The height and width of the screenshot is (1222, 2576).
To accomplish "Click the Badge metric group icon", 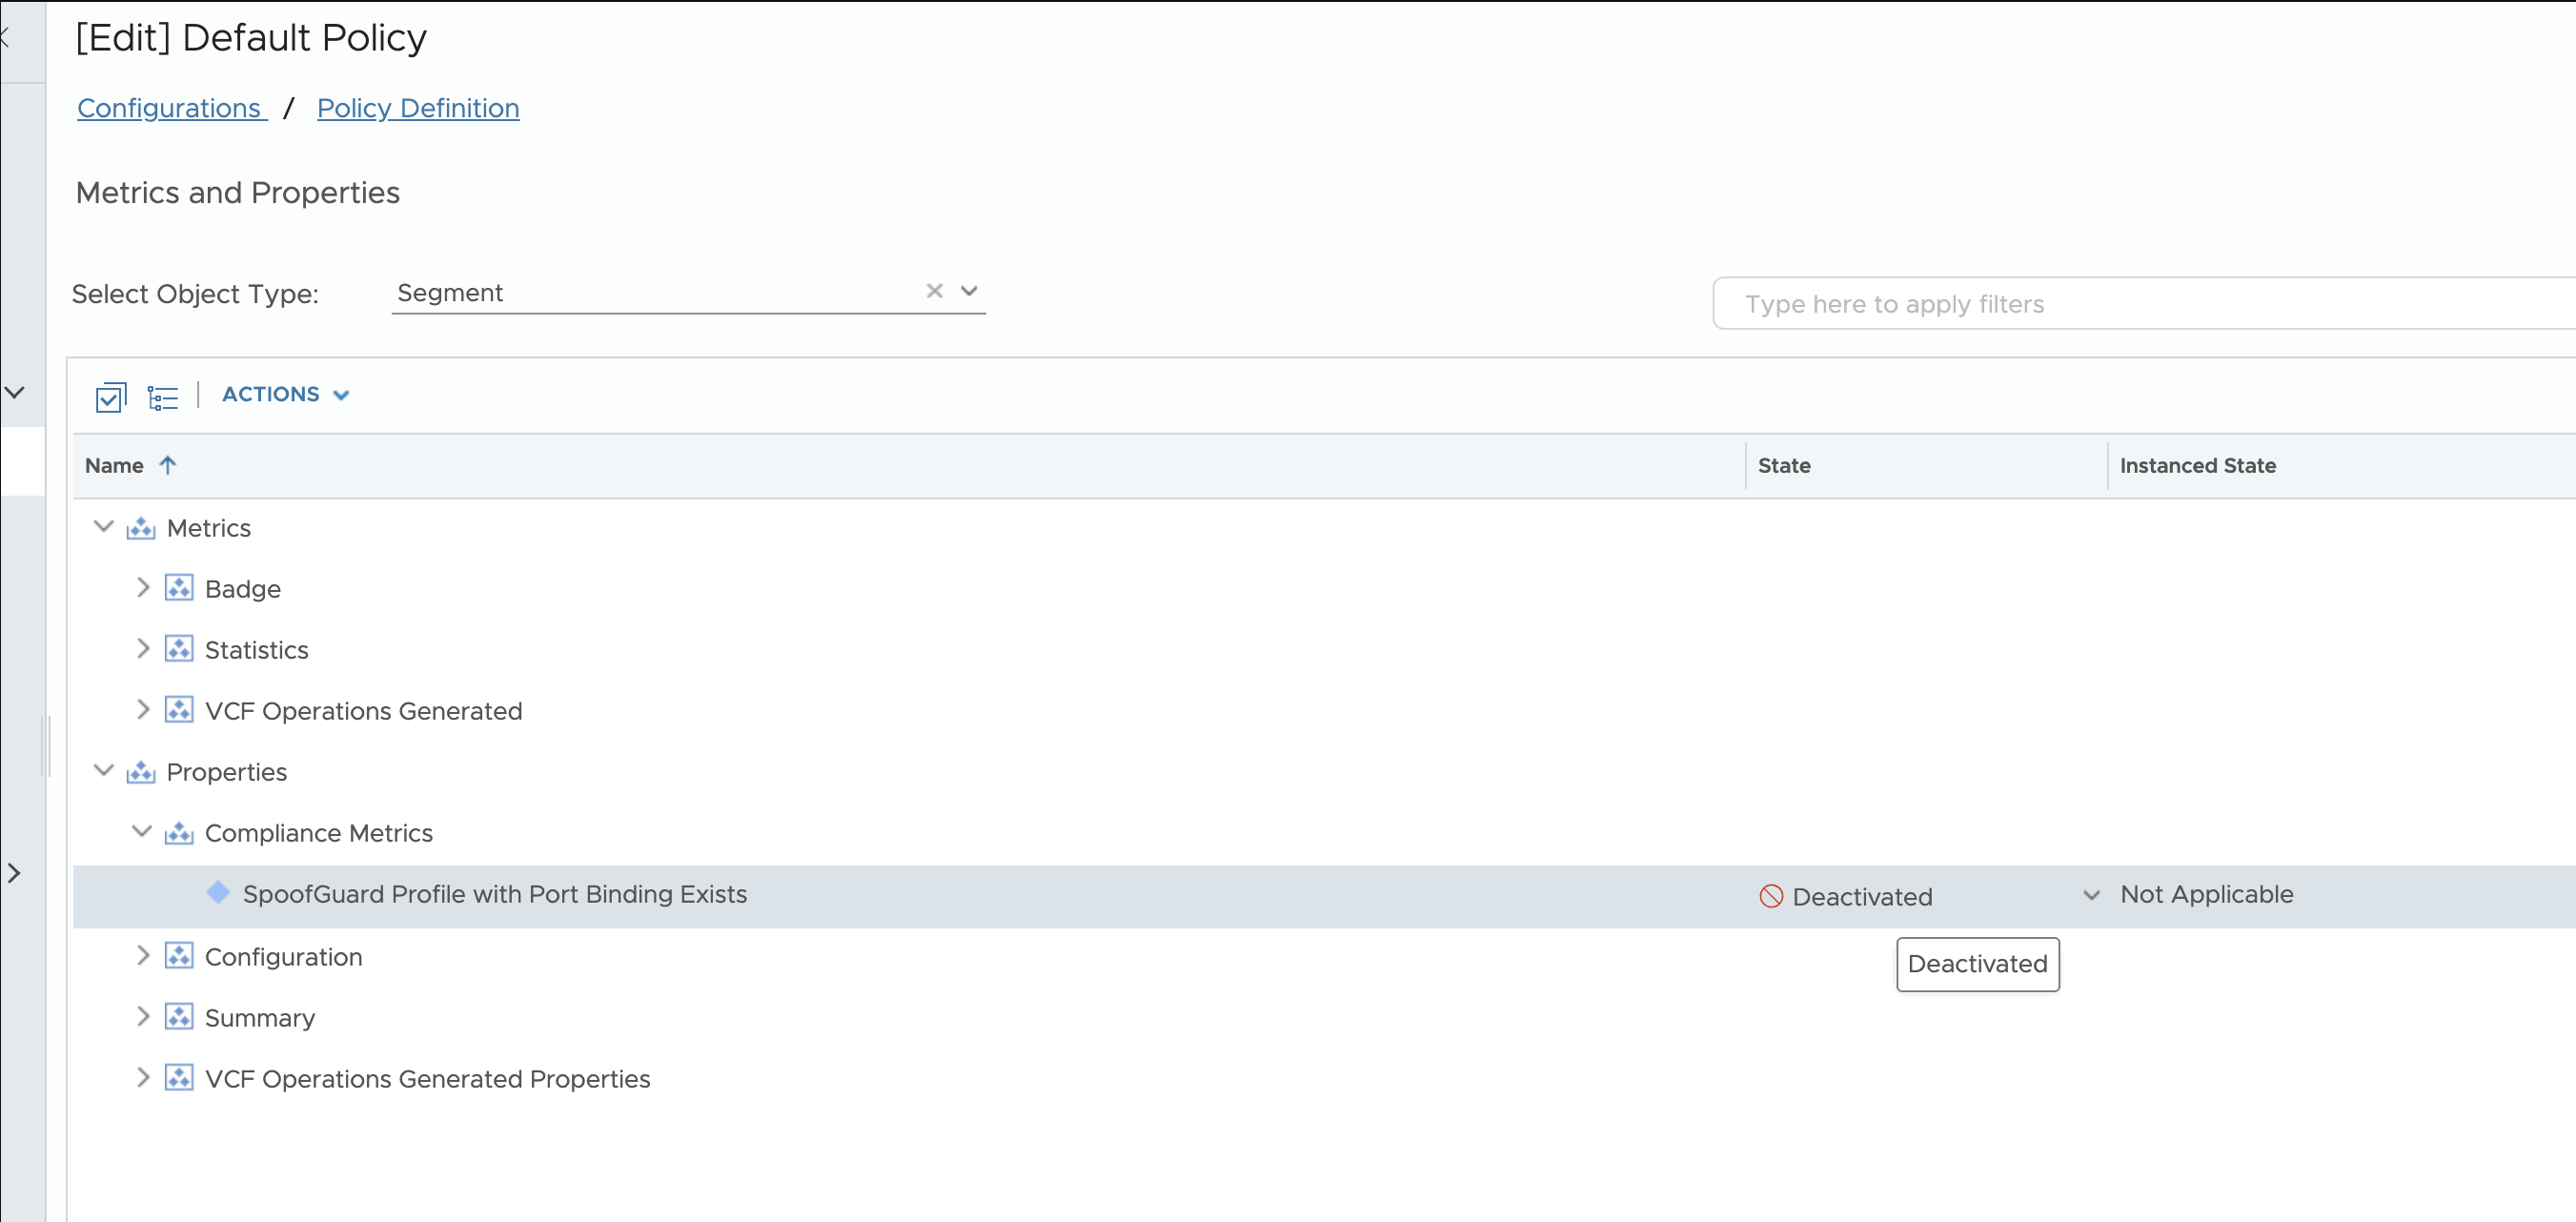I will click(x=179, y=588).
